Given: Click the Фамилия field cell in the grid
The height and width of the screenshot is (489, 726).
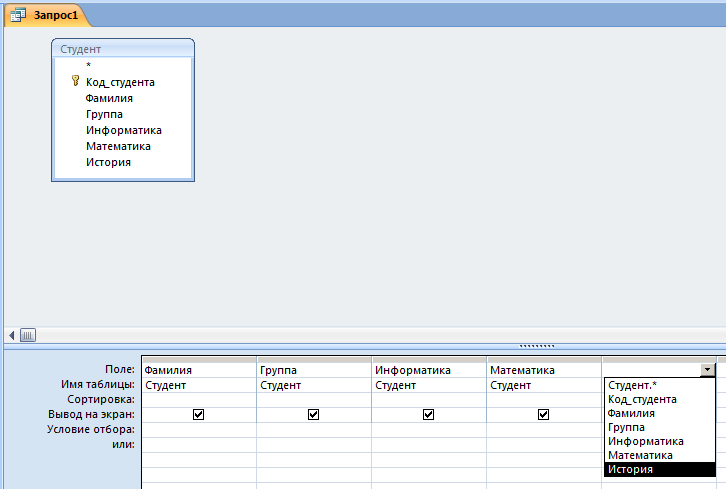Looking at the screenshot, I should [199, 370].
